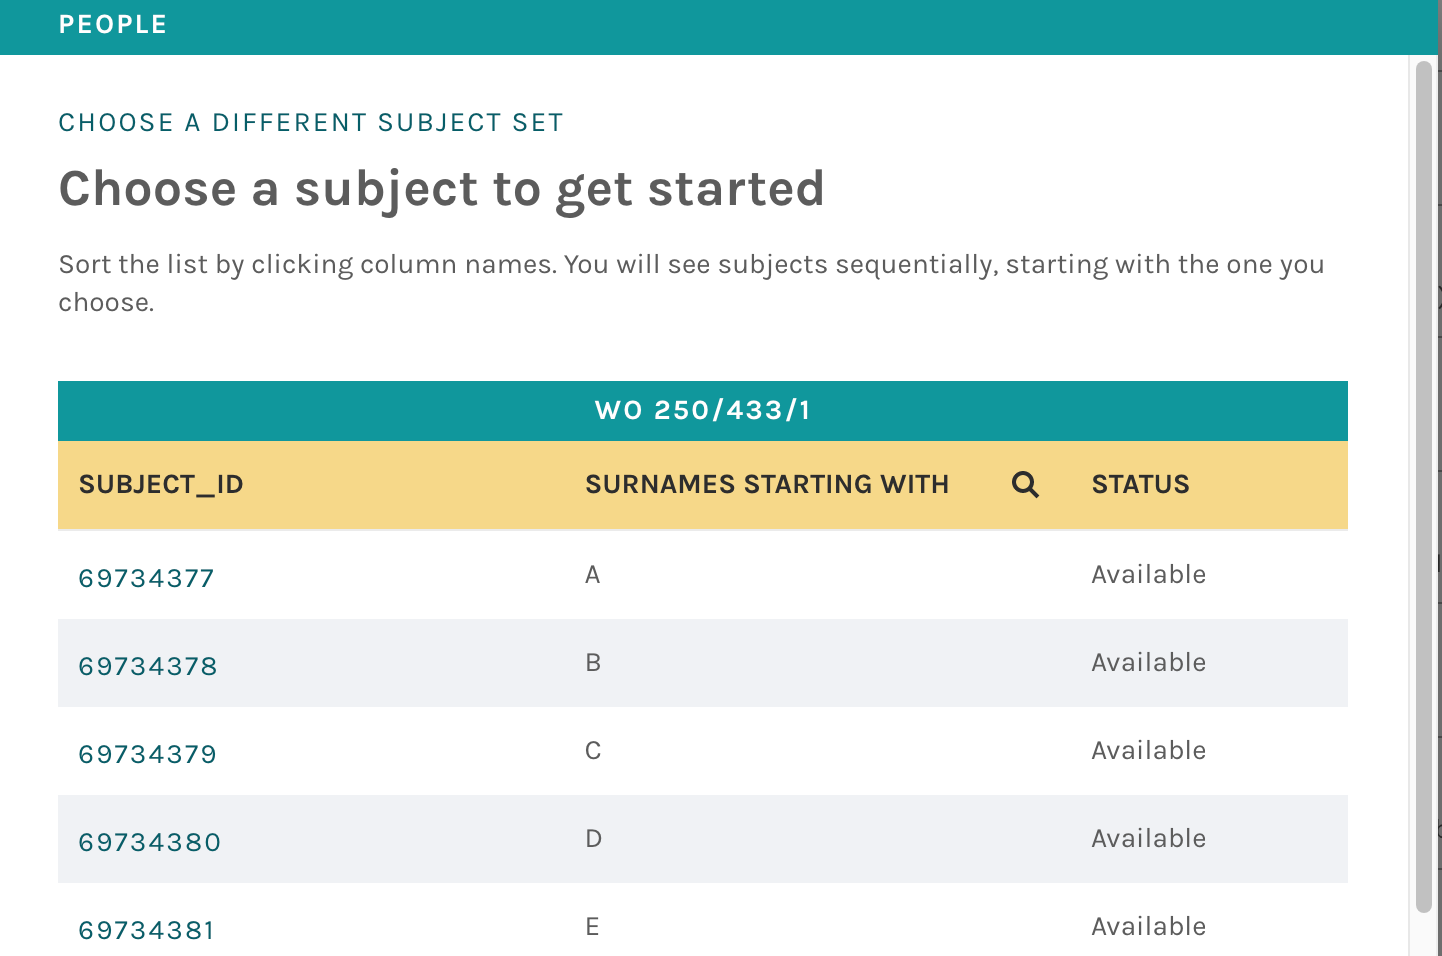Image resolution: width=1442 pixels, height=956 pixels.
Task: Select subject 69734379
Action: pyautogui.click(x=148, y=755)
